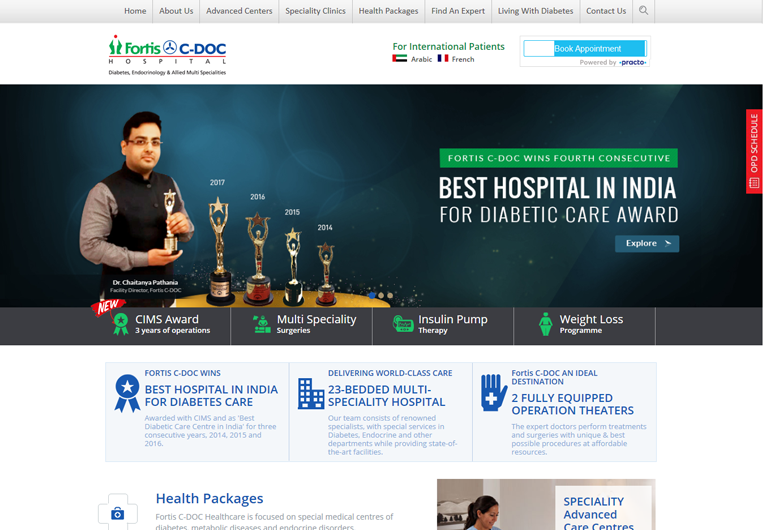Click the Weight Loss figure icon
Image resolution: width=770 pixels, height=530 pixels.
coord(545,324)
